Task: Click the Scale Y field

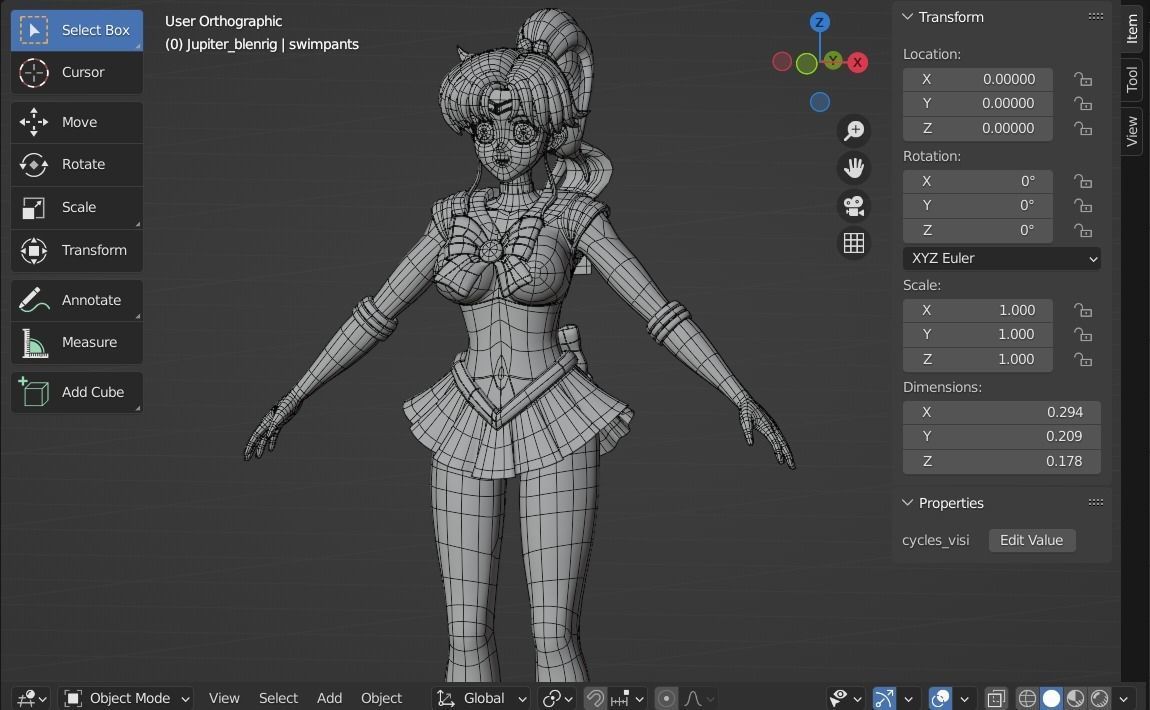Action: click(978, 334)
